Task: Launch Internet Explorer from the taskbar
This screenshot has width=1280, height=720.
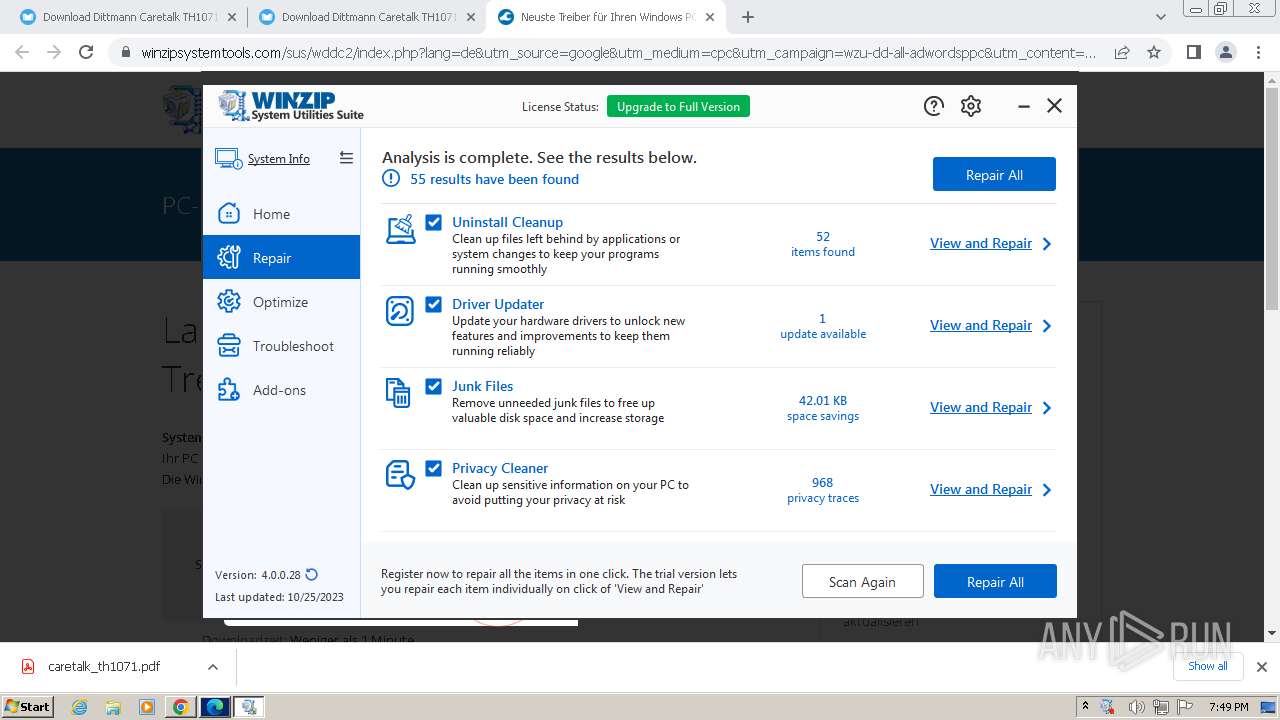Action: pos(80,707)
